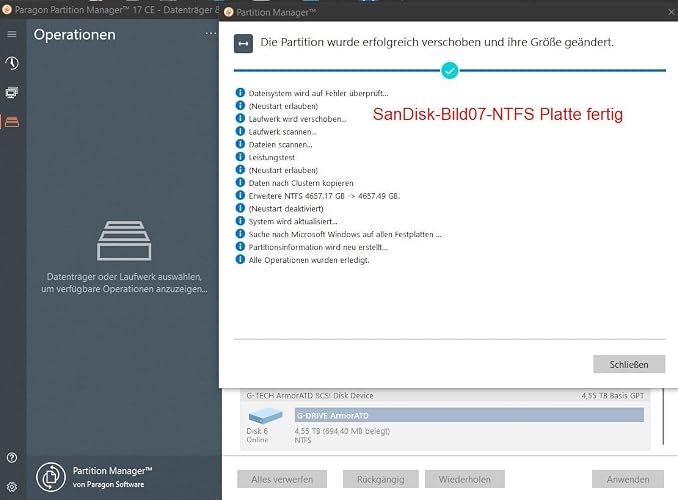Click the Disk 6 drive icon
678x500 pixels.
pos(265,416)
